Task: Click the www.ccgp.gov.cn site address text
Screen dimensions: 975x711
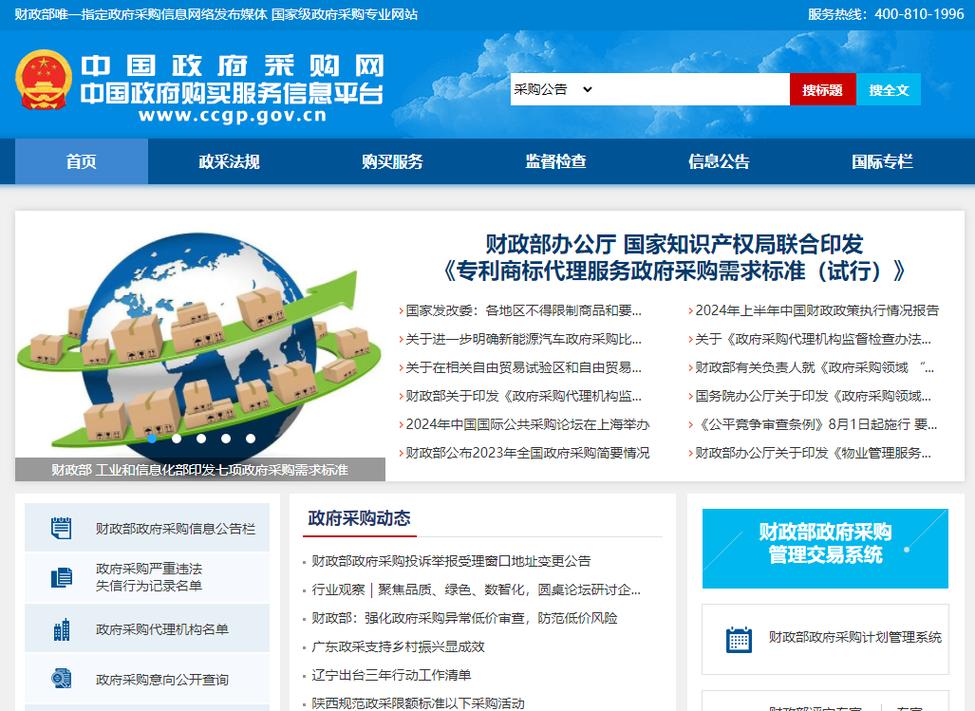Action: pos(233,116)
